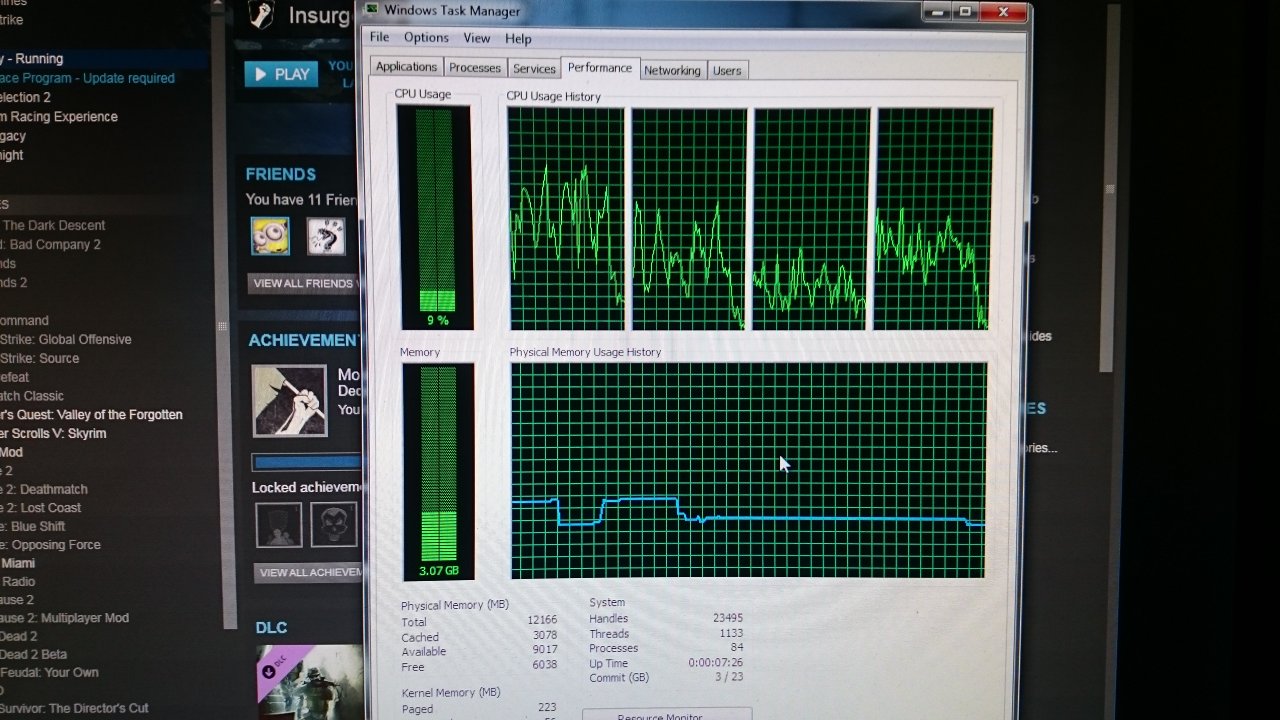Open the minion friend avatar in Steam

270,236
